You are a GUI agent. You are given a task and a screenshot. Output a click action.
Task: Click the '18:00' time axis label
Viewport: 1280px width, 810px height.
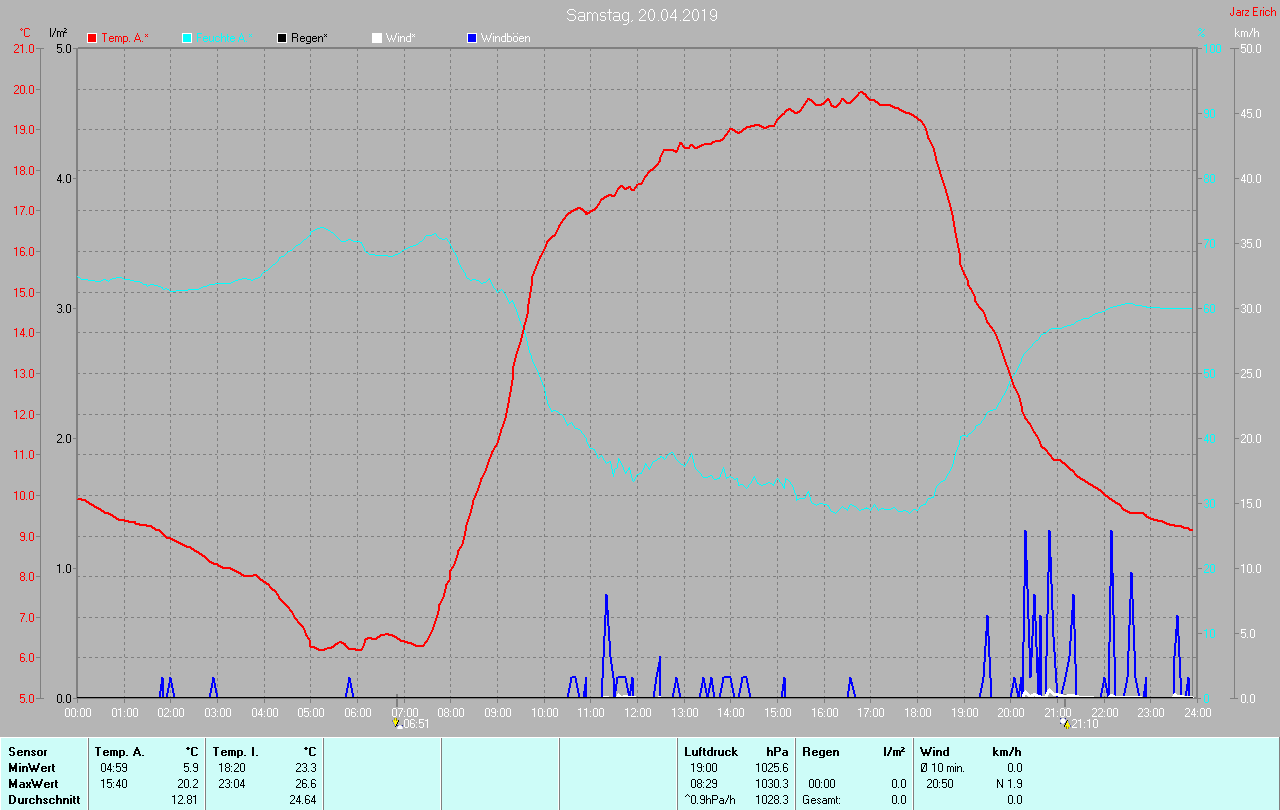[918, 712]
